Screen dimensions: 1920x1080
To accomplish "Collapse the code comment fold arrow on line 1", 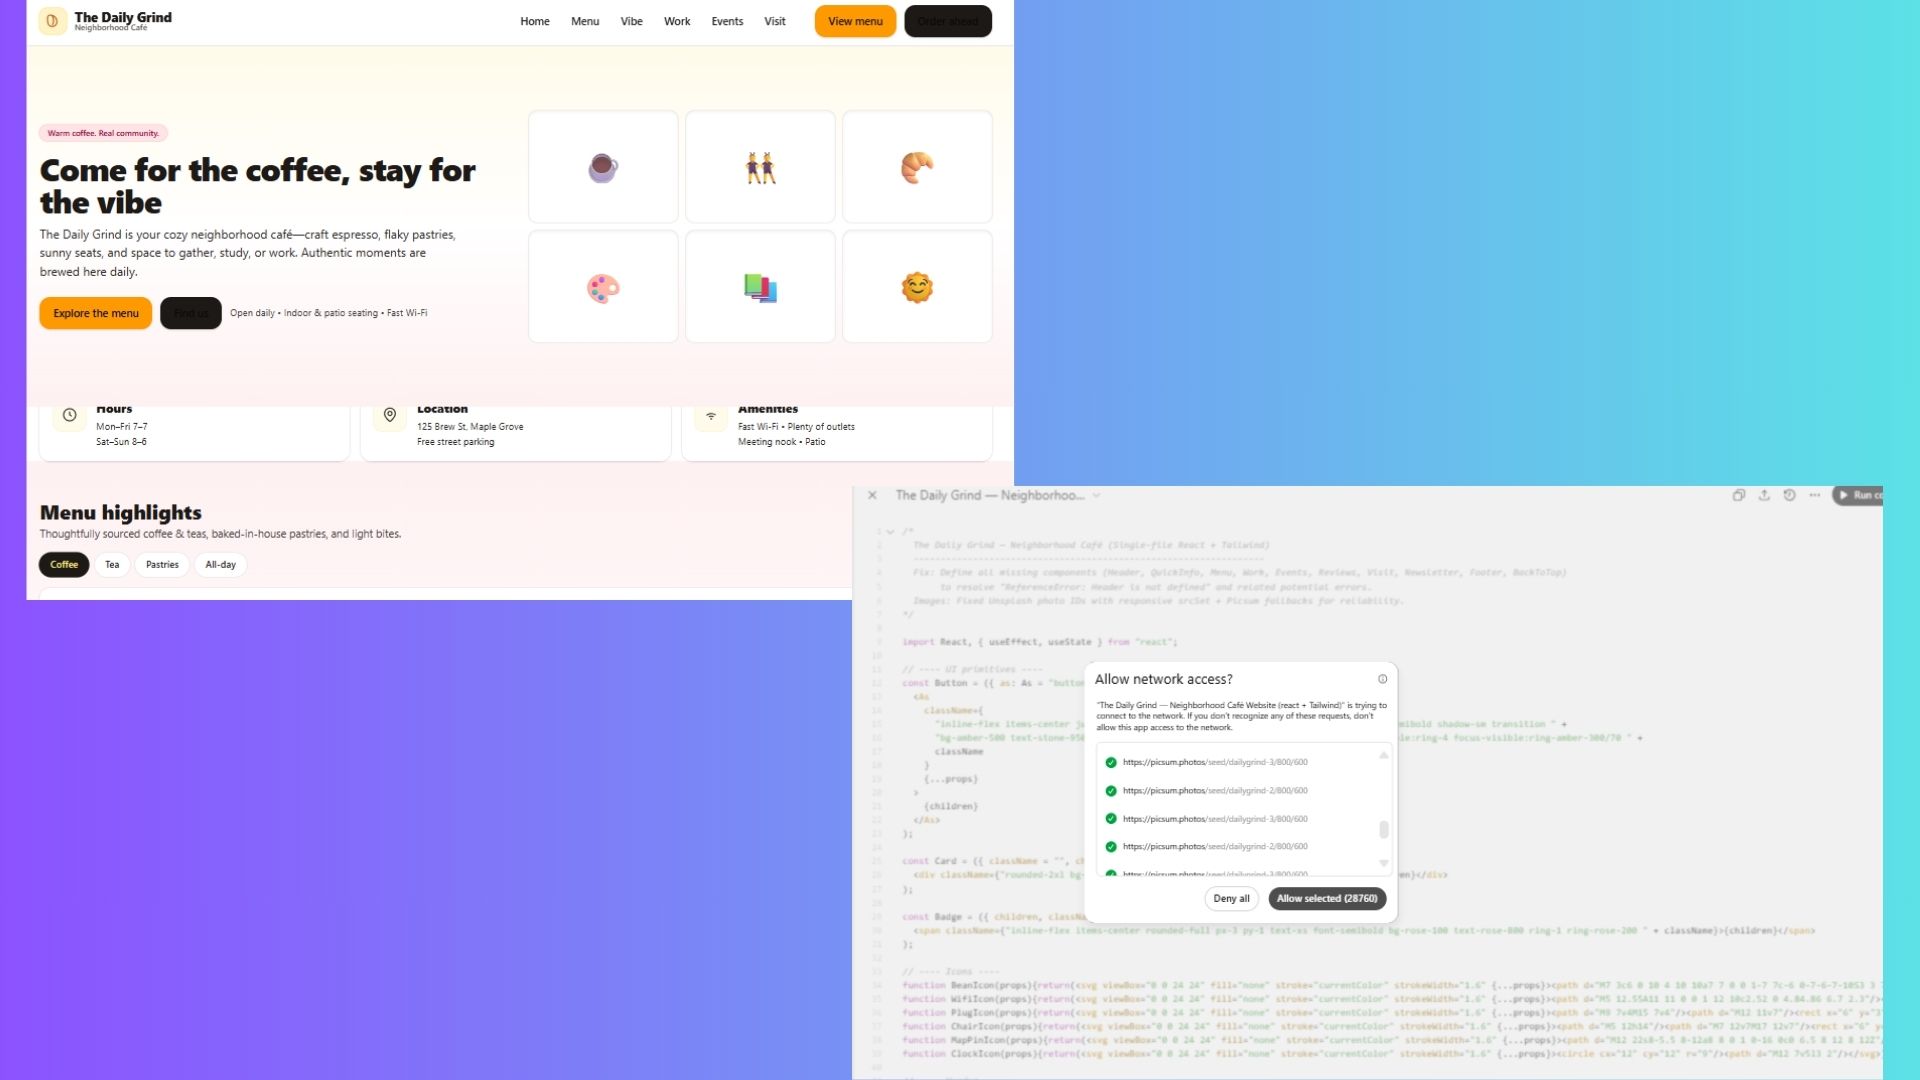I will pyautogui.click(x=890, y=532).
